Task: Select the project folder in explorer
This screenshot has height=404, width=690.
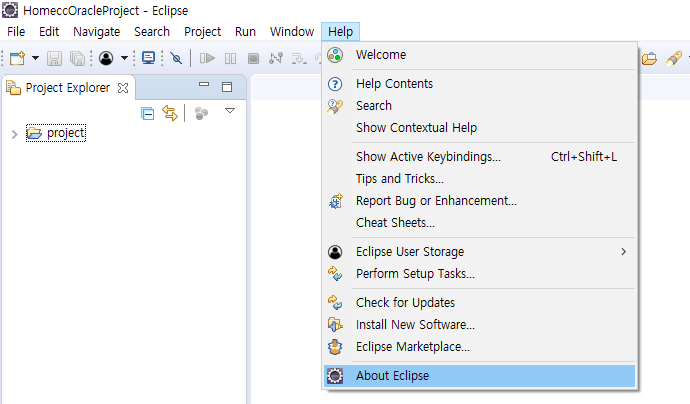Action: (56, 133)
